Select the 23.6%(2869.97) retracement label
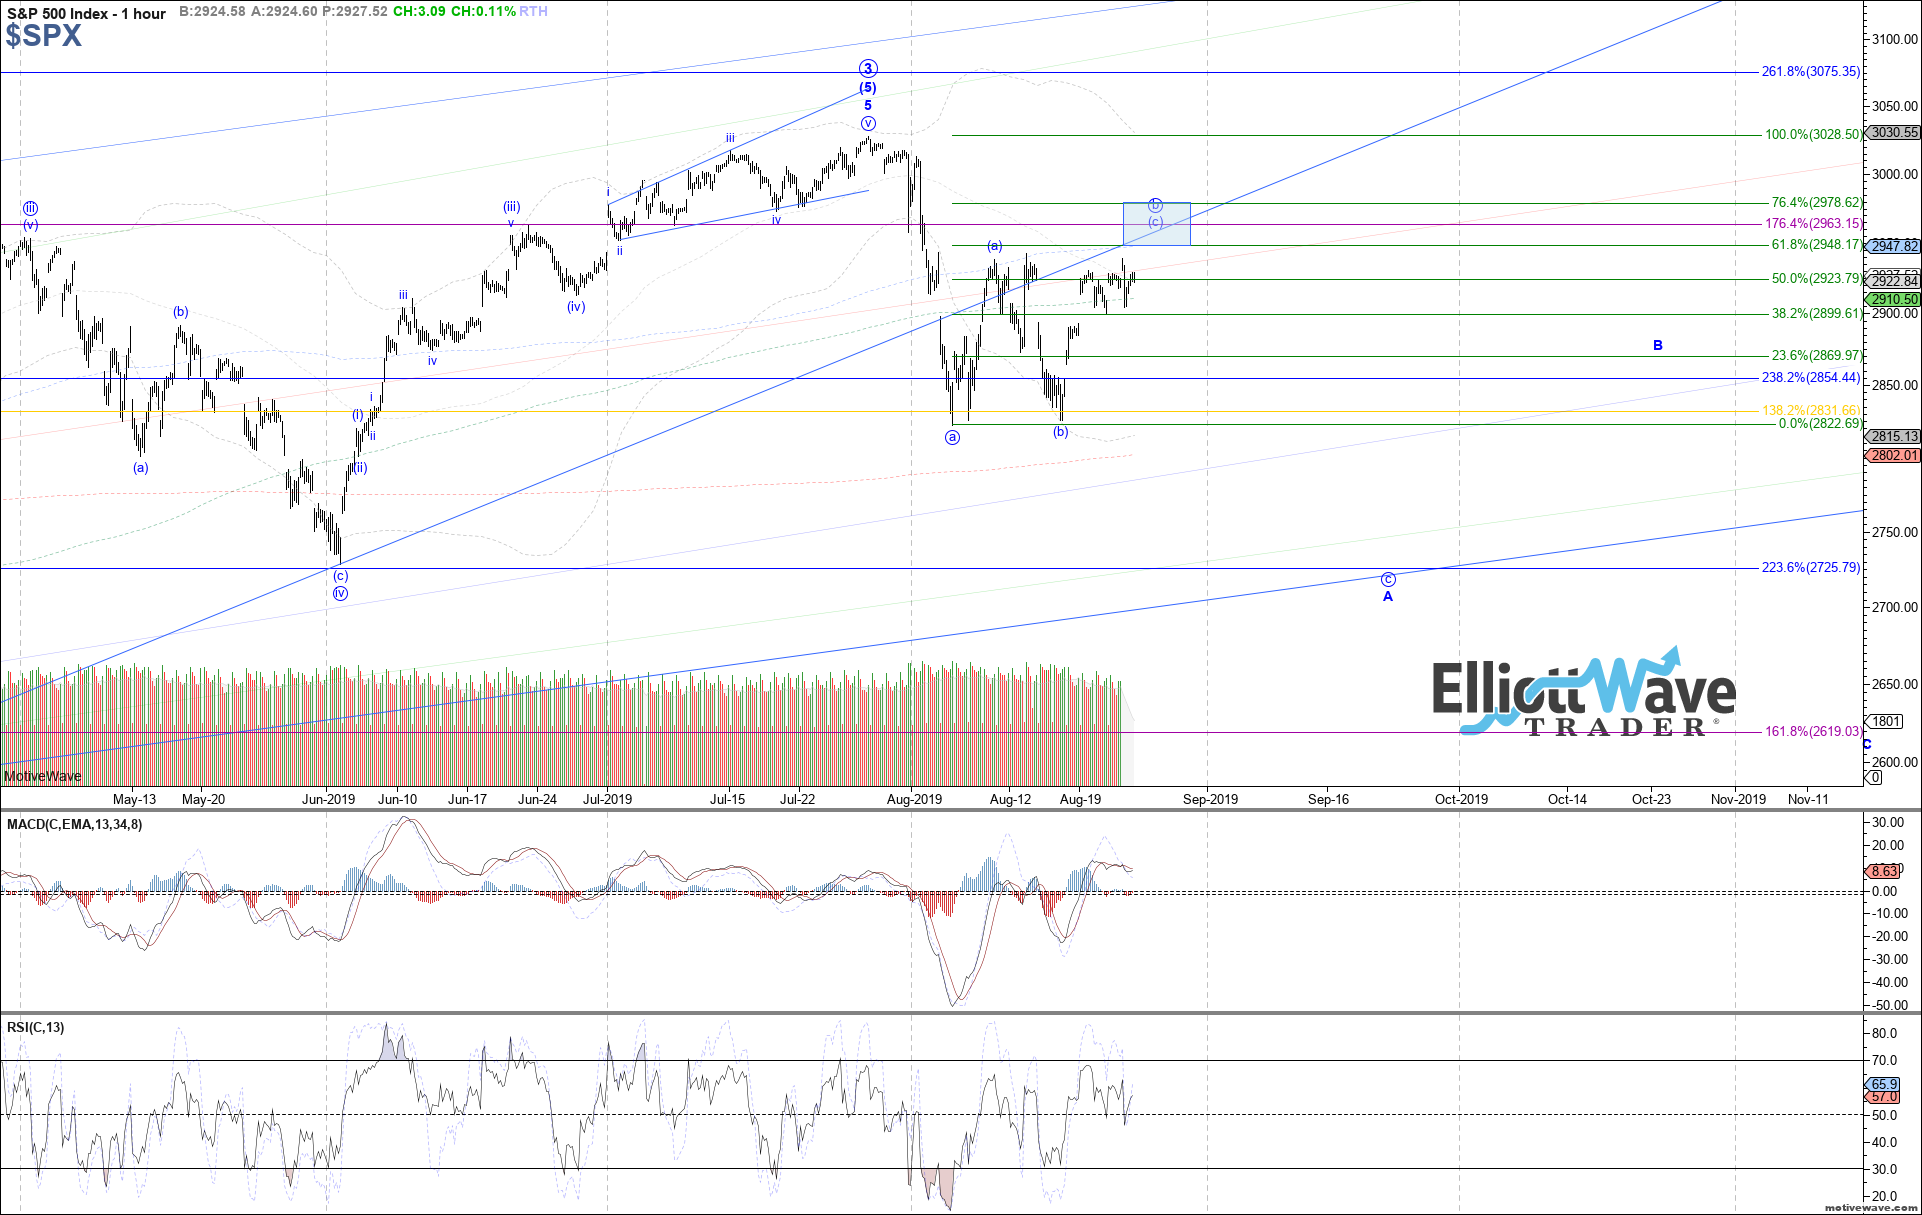1922x1215 pixels. (1817, 355)
